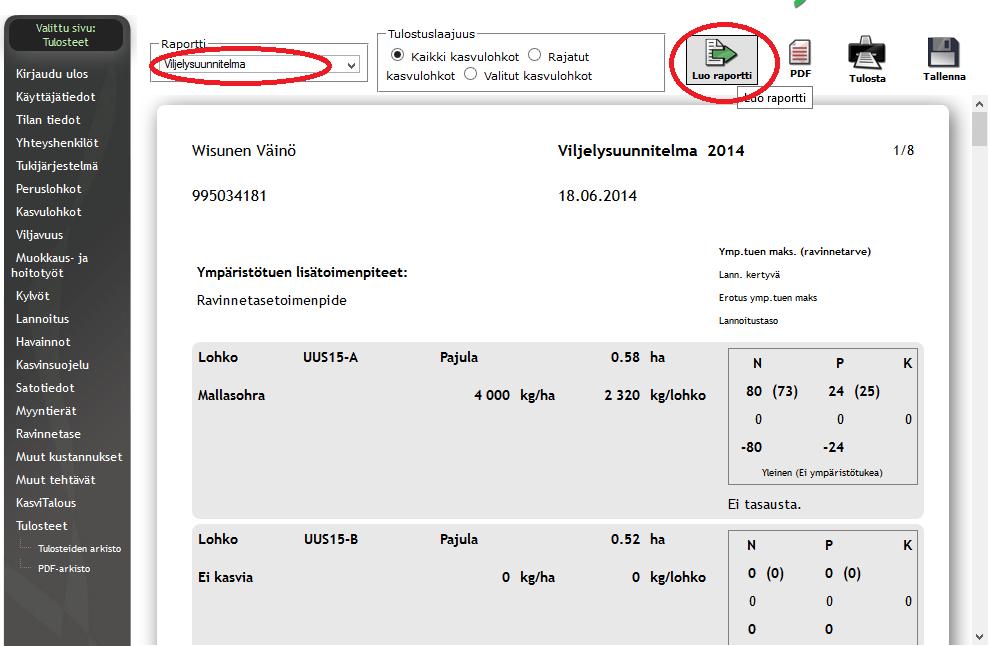Click the 2 320 kg/lohko value
This screenshot has width=990, height=646.
(655, 395)
